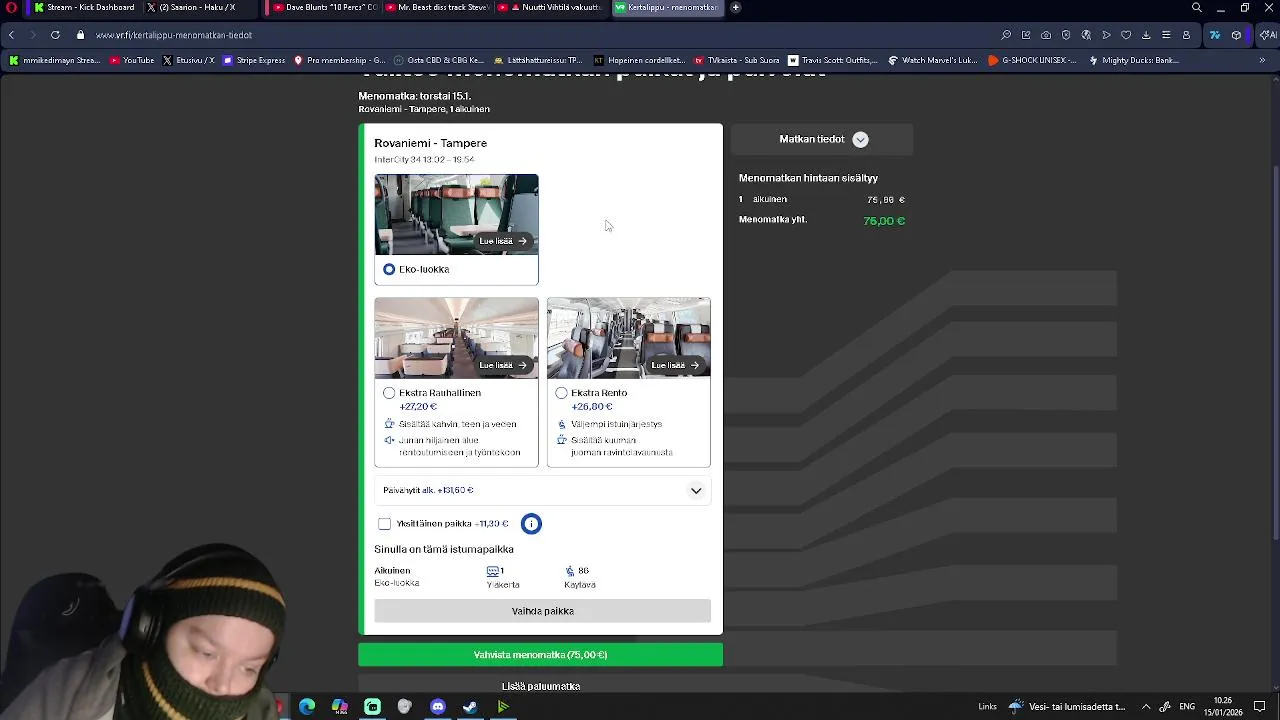The width and height of the screenshot is (1280, 720).
Task: Open Lue lisää on Ekstra Rauhallinen image
Action: pos(503,365)
